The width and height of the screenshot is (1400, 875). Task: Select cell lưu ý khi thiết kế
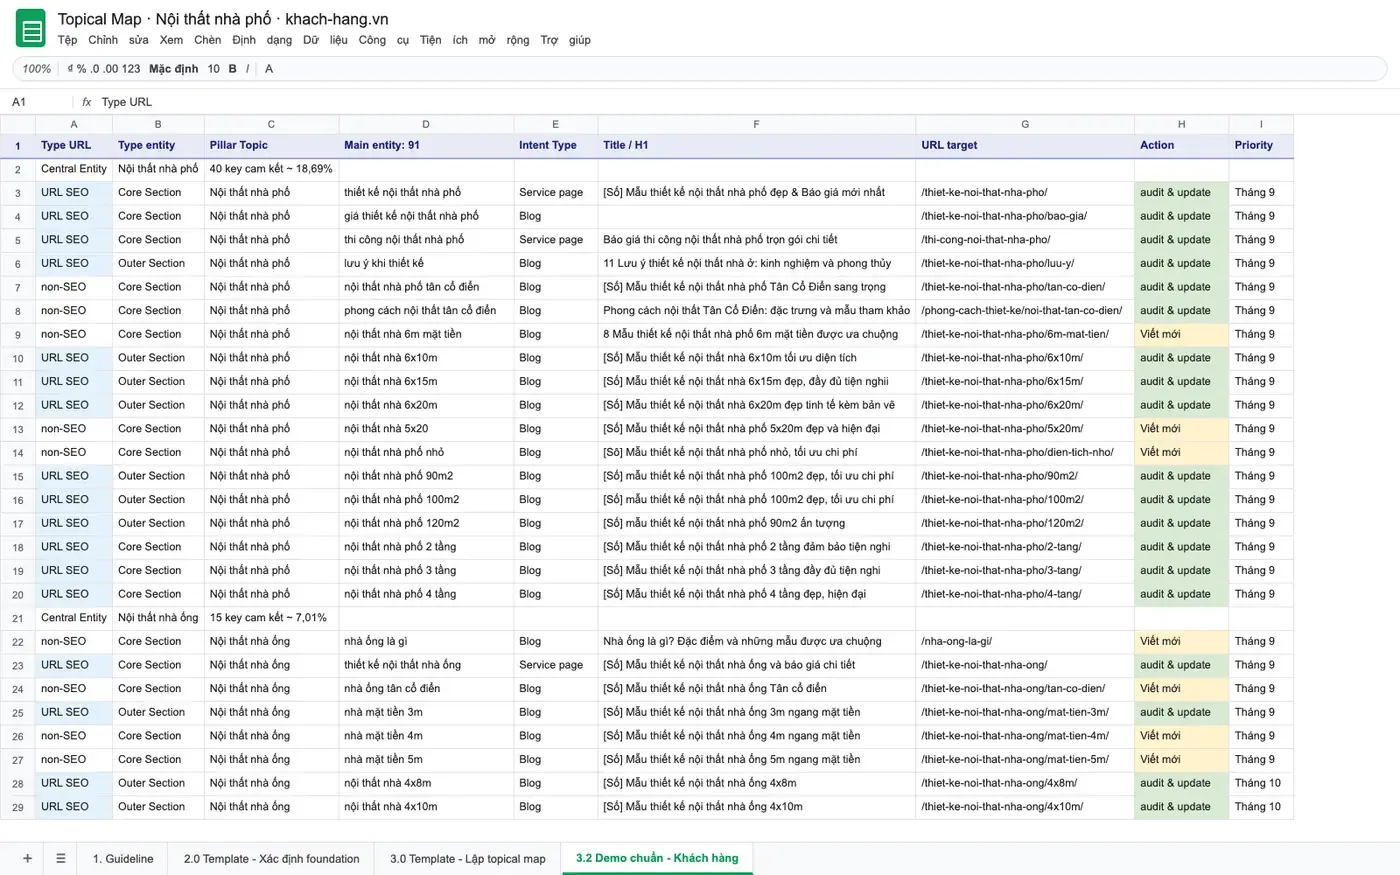point(426,263)
